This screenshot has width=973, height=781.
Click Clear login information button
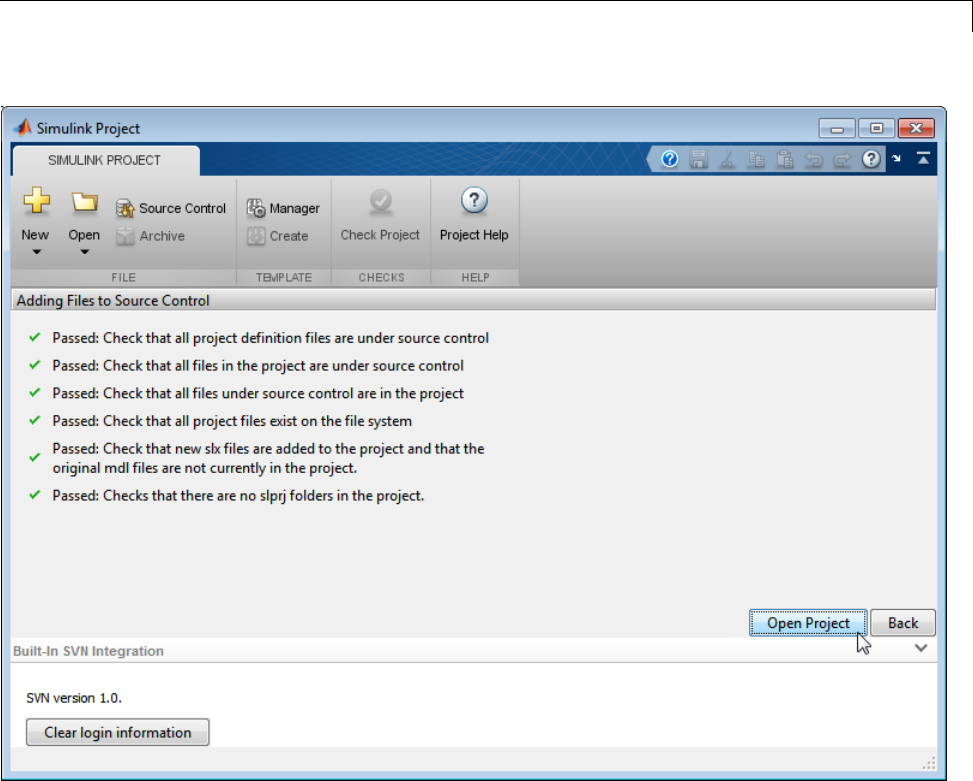[118, 733]
